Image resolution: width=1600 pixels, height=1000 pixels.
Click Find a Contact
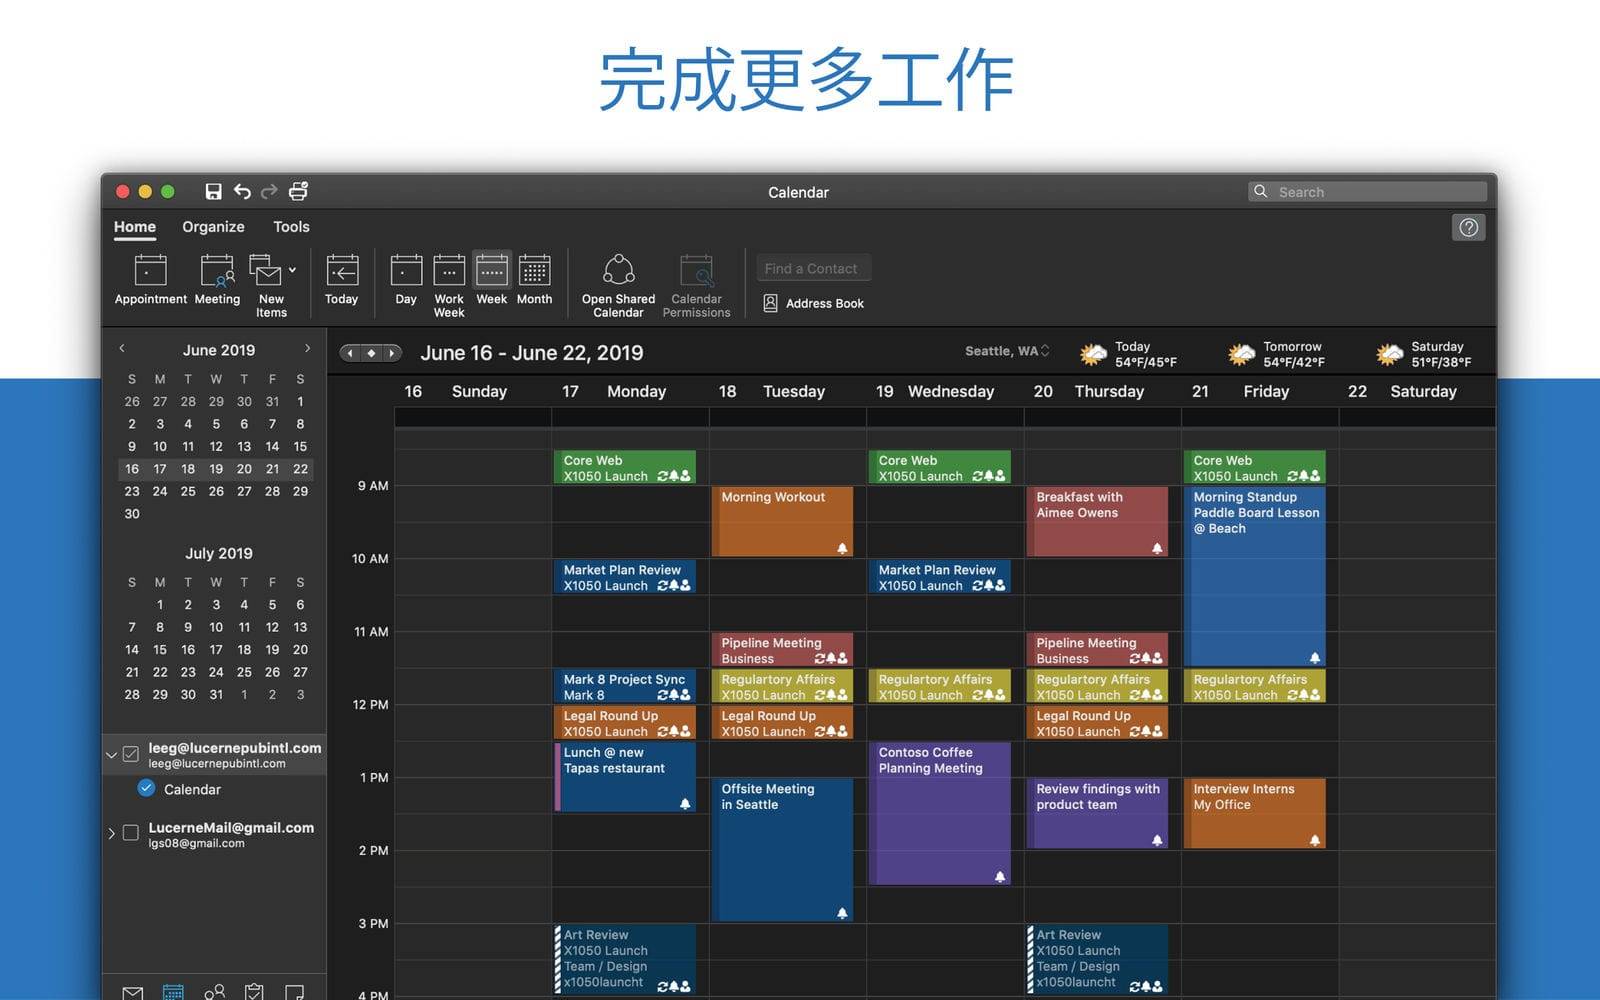(x=812, y=268)
